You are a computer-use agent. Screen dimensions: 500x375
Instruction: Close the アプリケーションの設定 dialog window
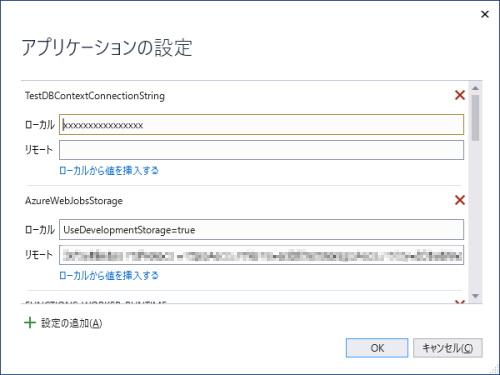pos(485,14)
